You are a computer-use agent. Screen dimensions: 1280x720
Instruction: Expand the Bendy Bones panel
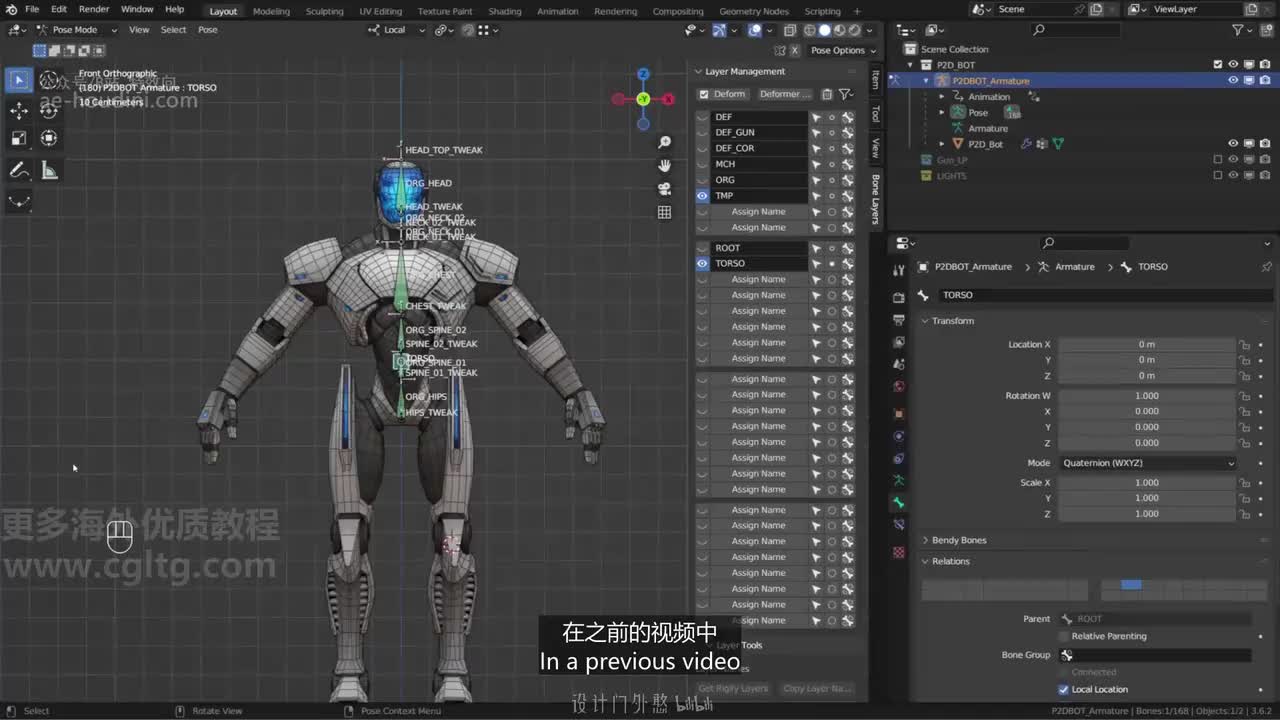[958, 540]
